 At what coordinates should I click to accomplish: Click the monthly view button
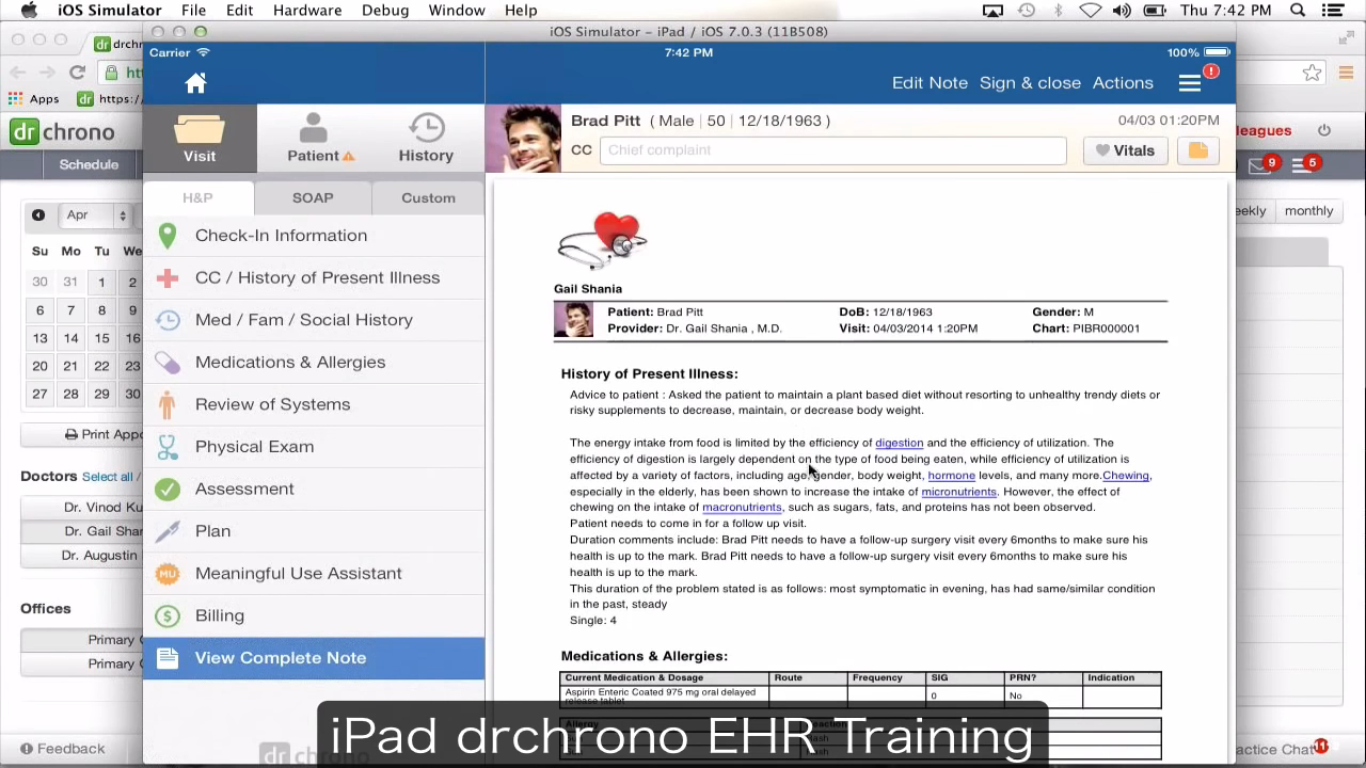(1308, 211)
